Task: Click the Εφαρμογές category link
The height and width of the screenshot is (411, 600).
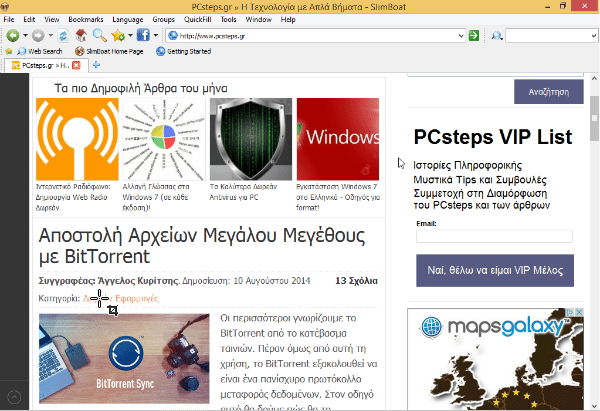Action: tap(137, 298)
